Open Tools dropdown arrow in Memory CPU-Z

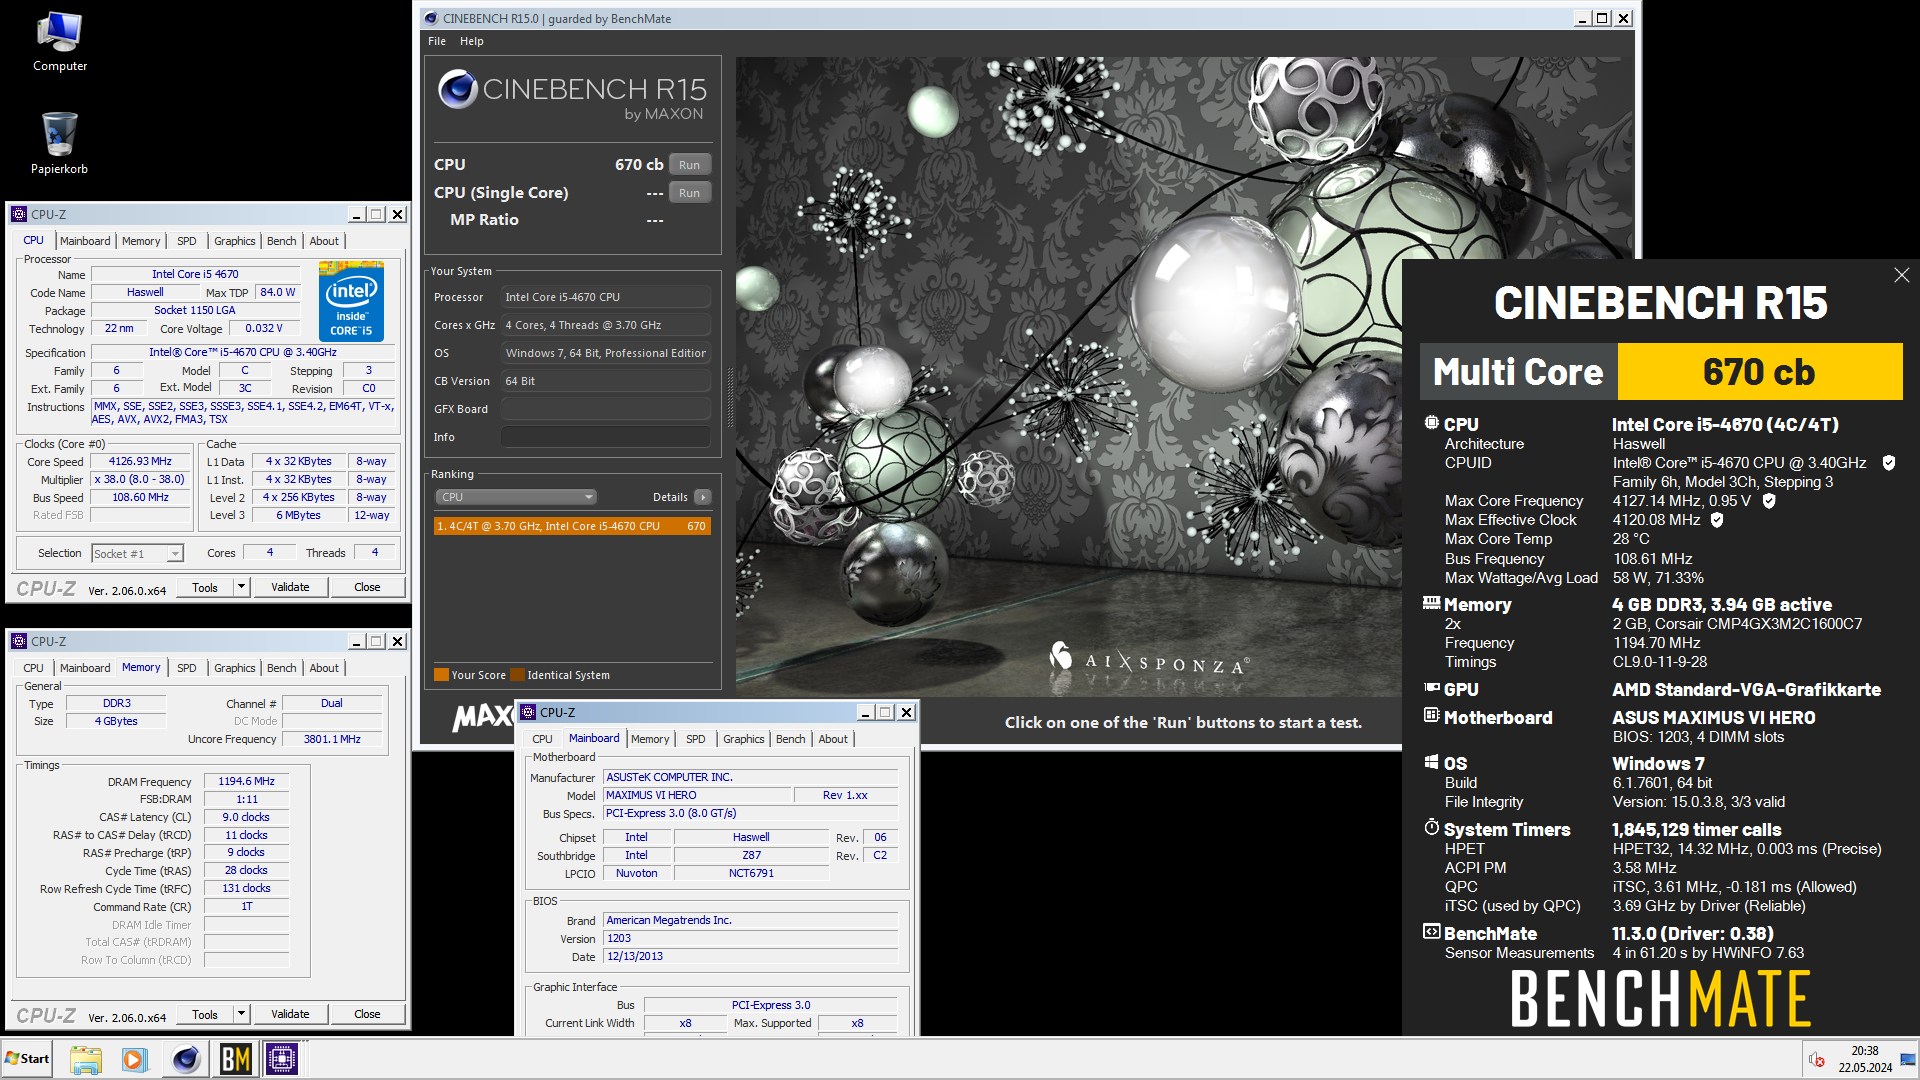point(241,1014)
